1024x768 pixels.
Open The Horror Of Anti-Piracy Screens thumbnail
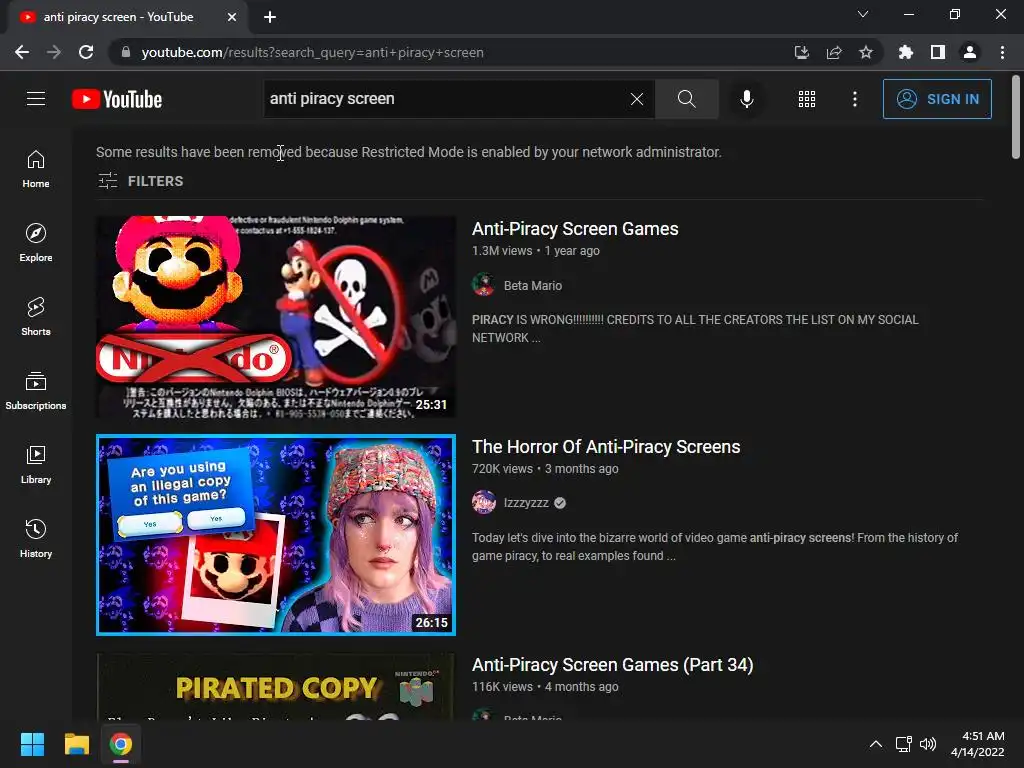pyautogui.click(x=276, y=535)
